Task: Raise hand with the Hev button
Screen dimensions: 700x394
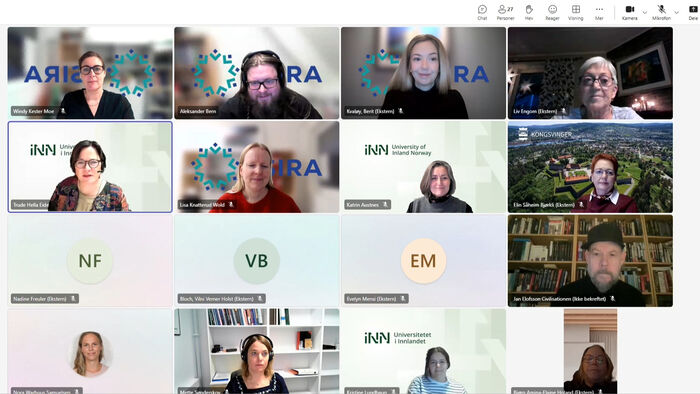Action: (529, 12)
